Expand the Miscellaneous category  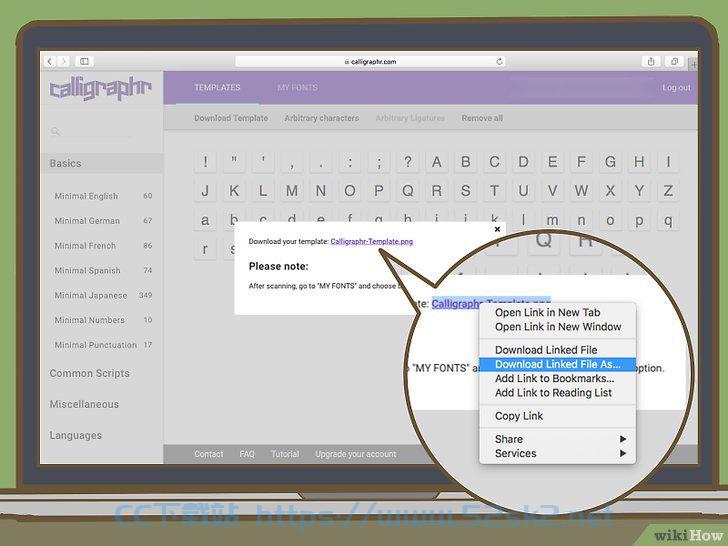click(x=84, y=404)
